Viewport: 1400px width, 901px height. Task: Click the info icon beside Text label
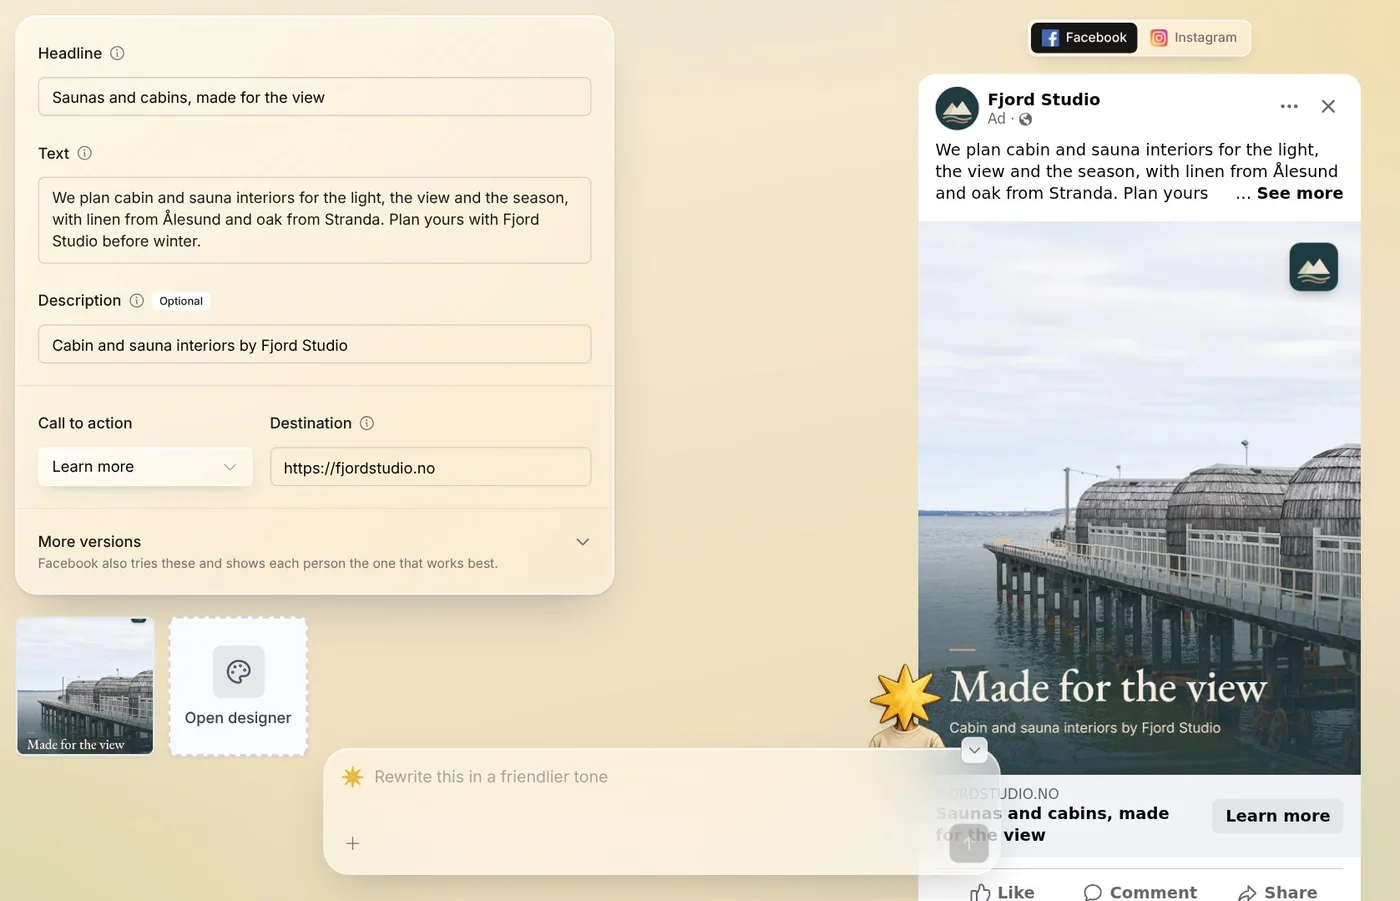pos(85,153)
